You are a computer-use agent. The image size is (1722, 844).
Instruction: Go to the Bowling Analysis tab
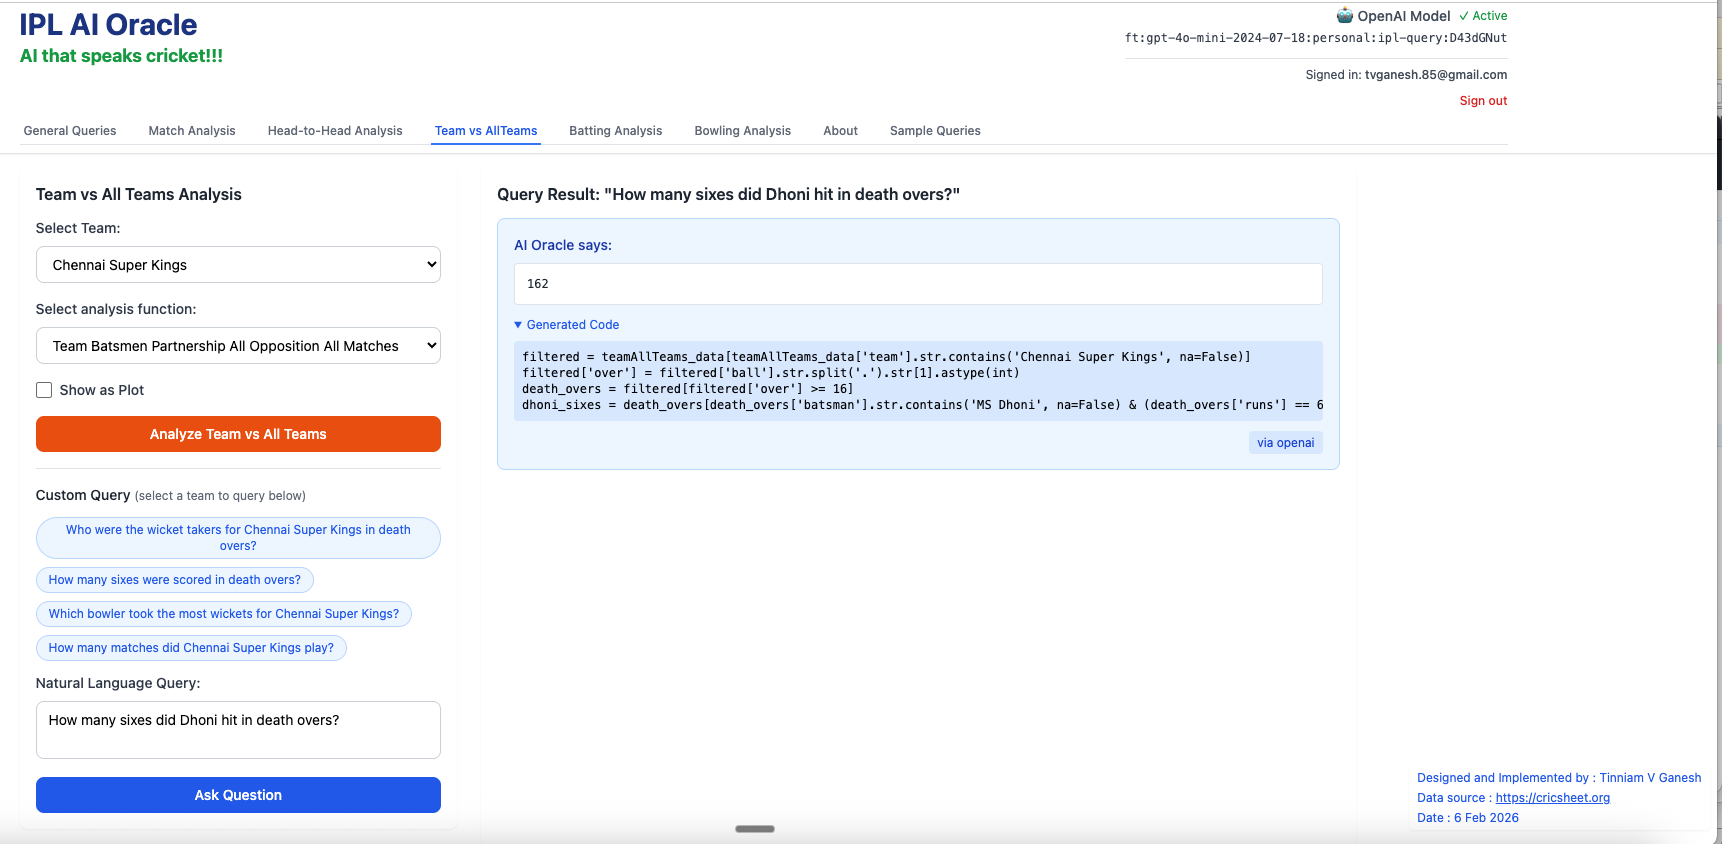742,131
